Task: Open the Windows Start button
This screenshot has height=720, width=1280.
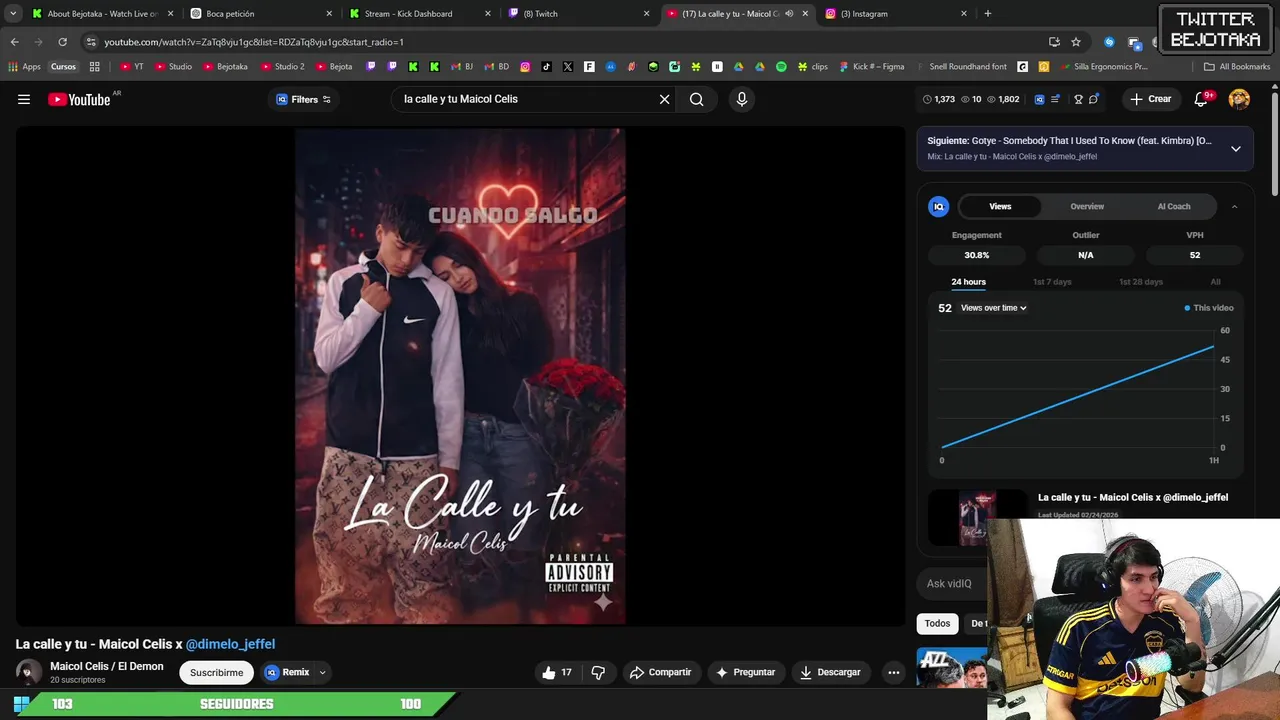Action: coord(21,704)
